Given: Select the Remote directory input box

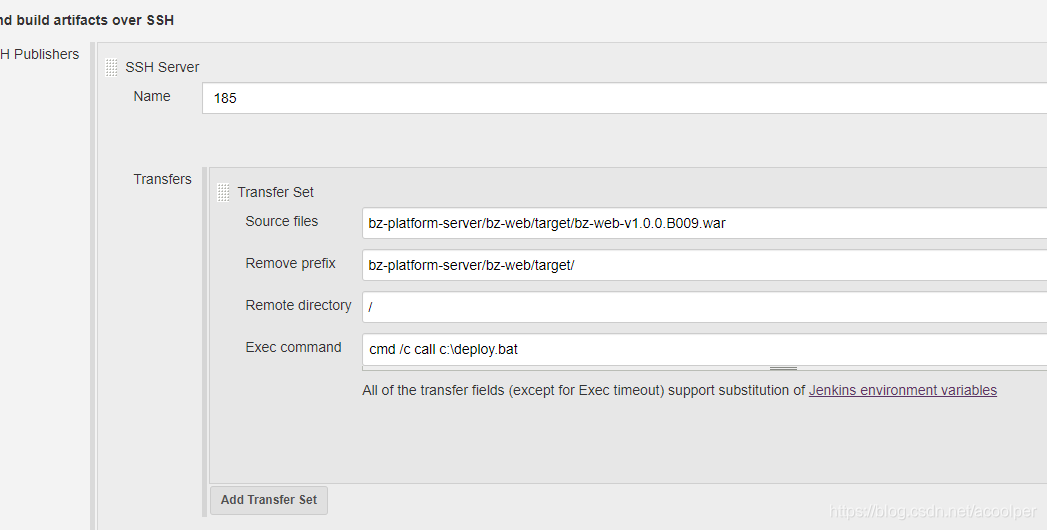Looking at the screenshot, I should (704, 307).
